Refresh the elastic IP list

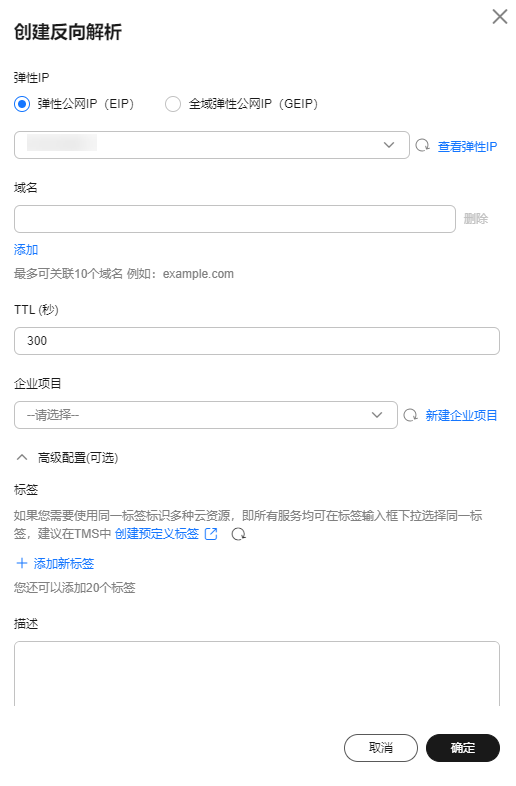(x=422, y=145)
